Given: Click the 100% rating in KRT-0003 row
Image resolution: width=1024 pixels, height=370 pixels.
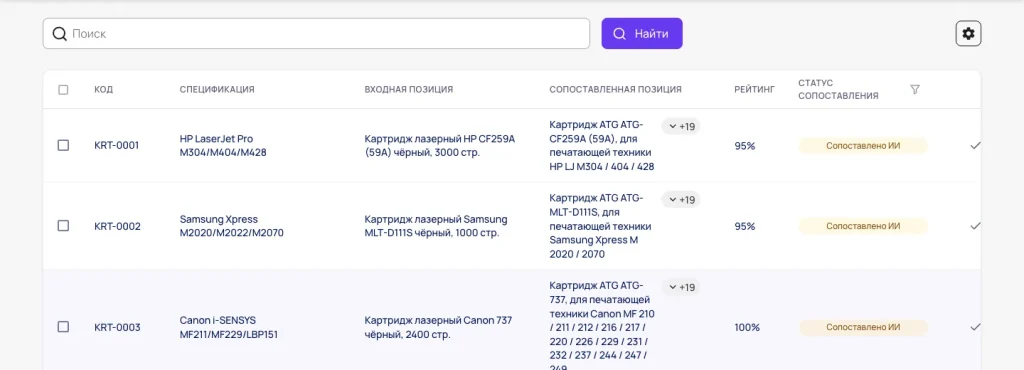Looking at the screenshot, I should (747, 327).
